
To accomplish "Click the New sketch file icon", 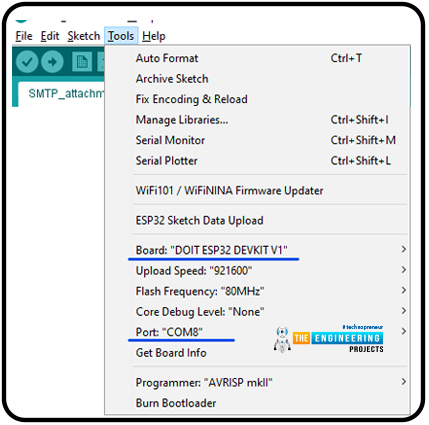I will tap(82, 62).
